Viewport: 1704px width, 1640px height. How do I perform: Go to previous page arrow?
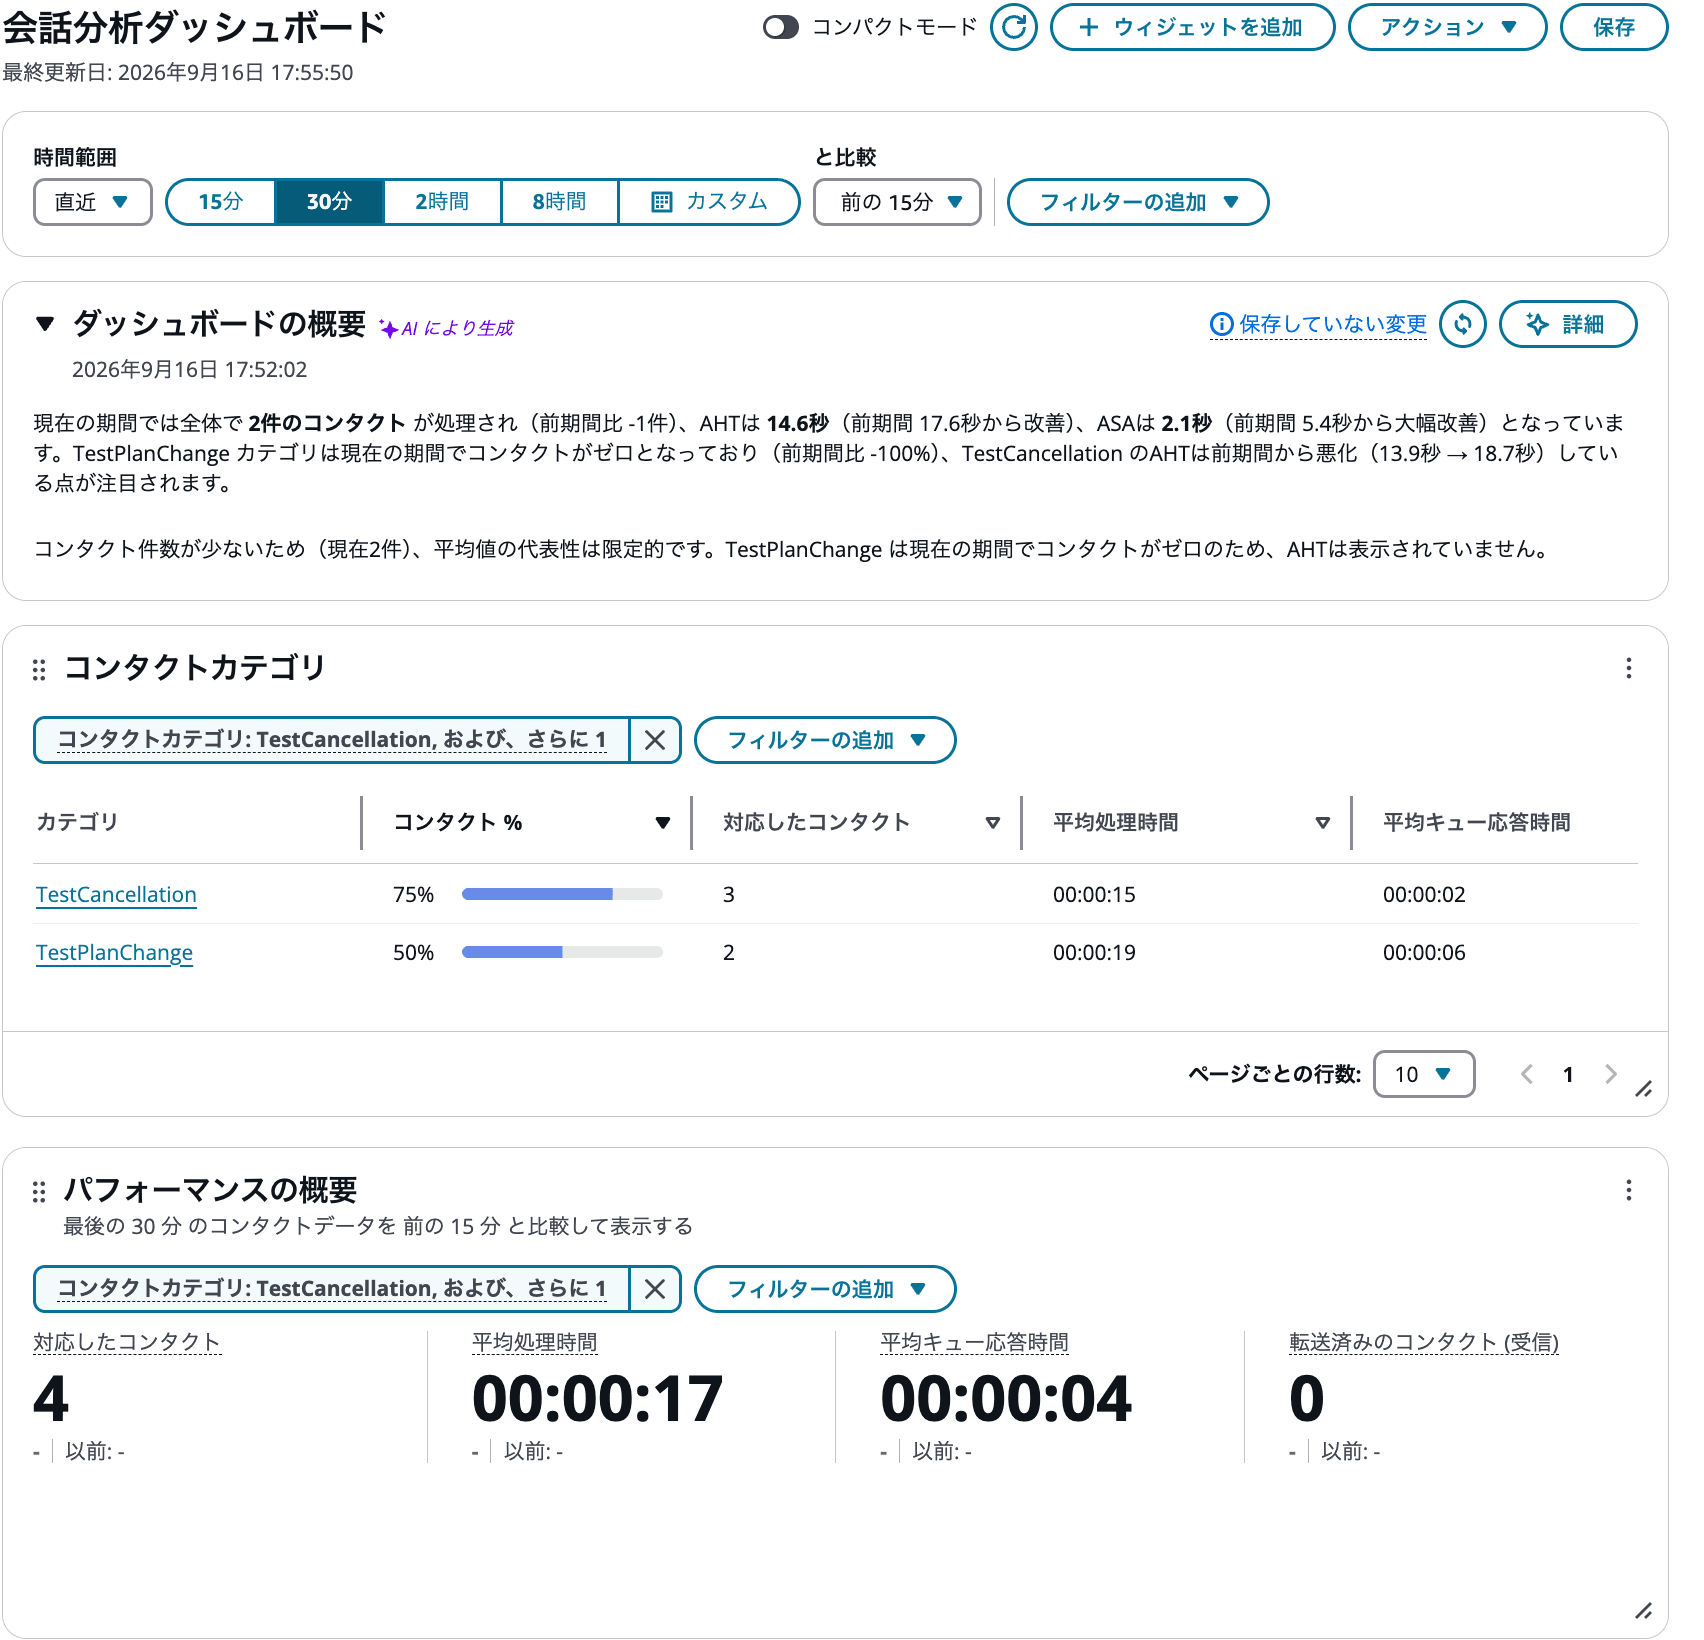click(1527, 1074)
